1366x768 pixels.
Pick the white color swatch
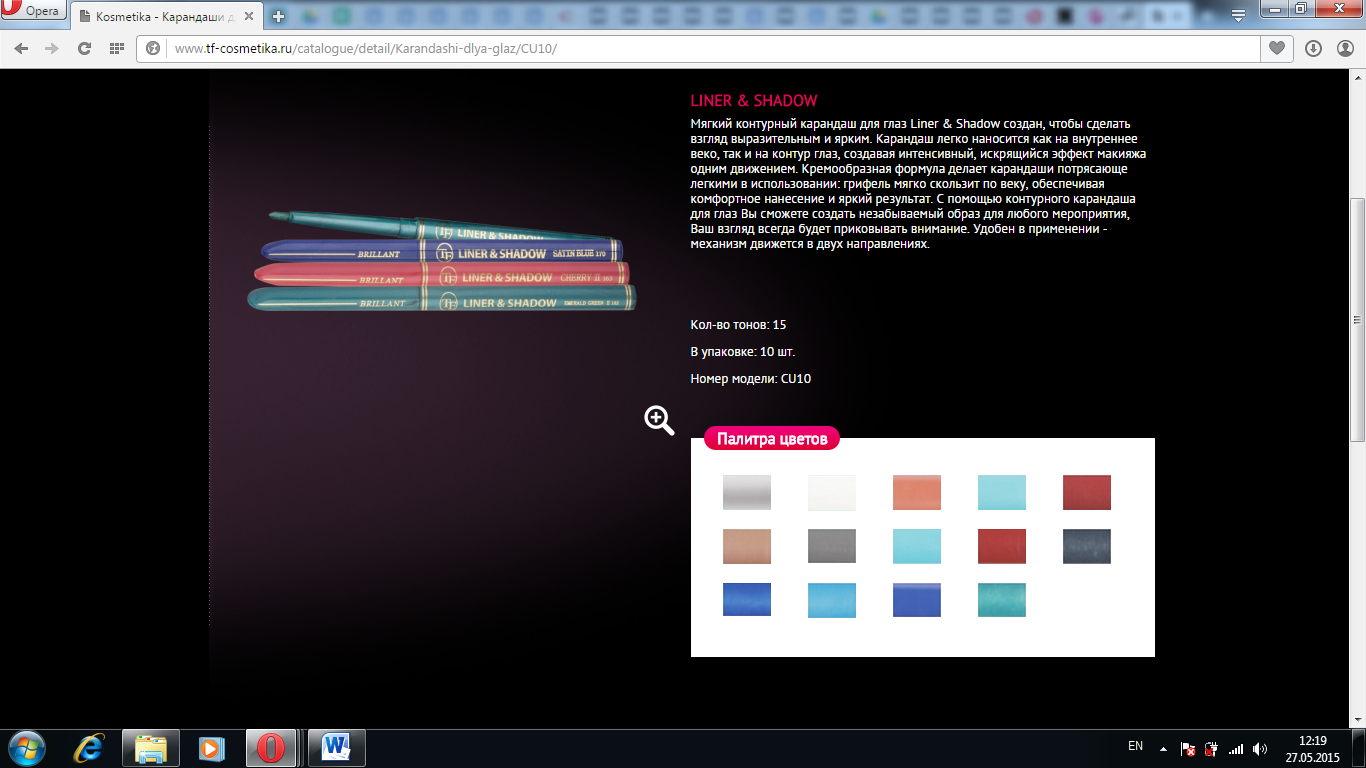click(x=832, y=492)
